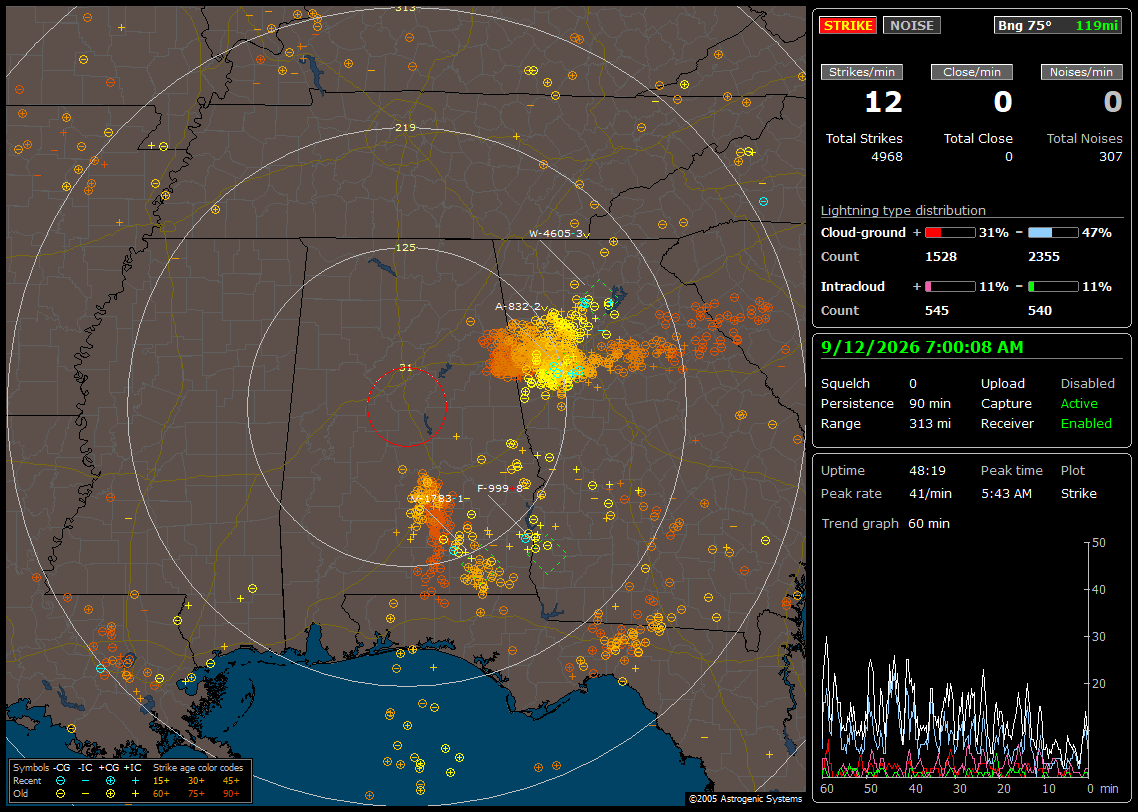Change the Persistence 90 min value
The width and height of the screenshot is (1138, 812).
click(930, 403)
